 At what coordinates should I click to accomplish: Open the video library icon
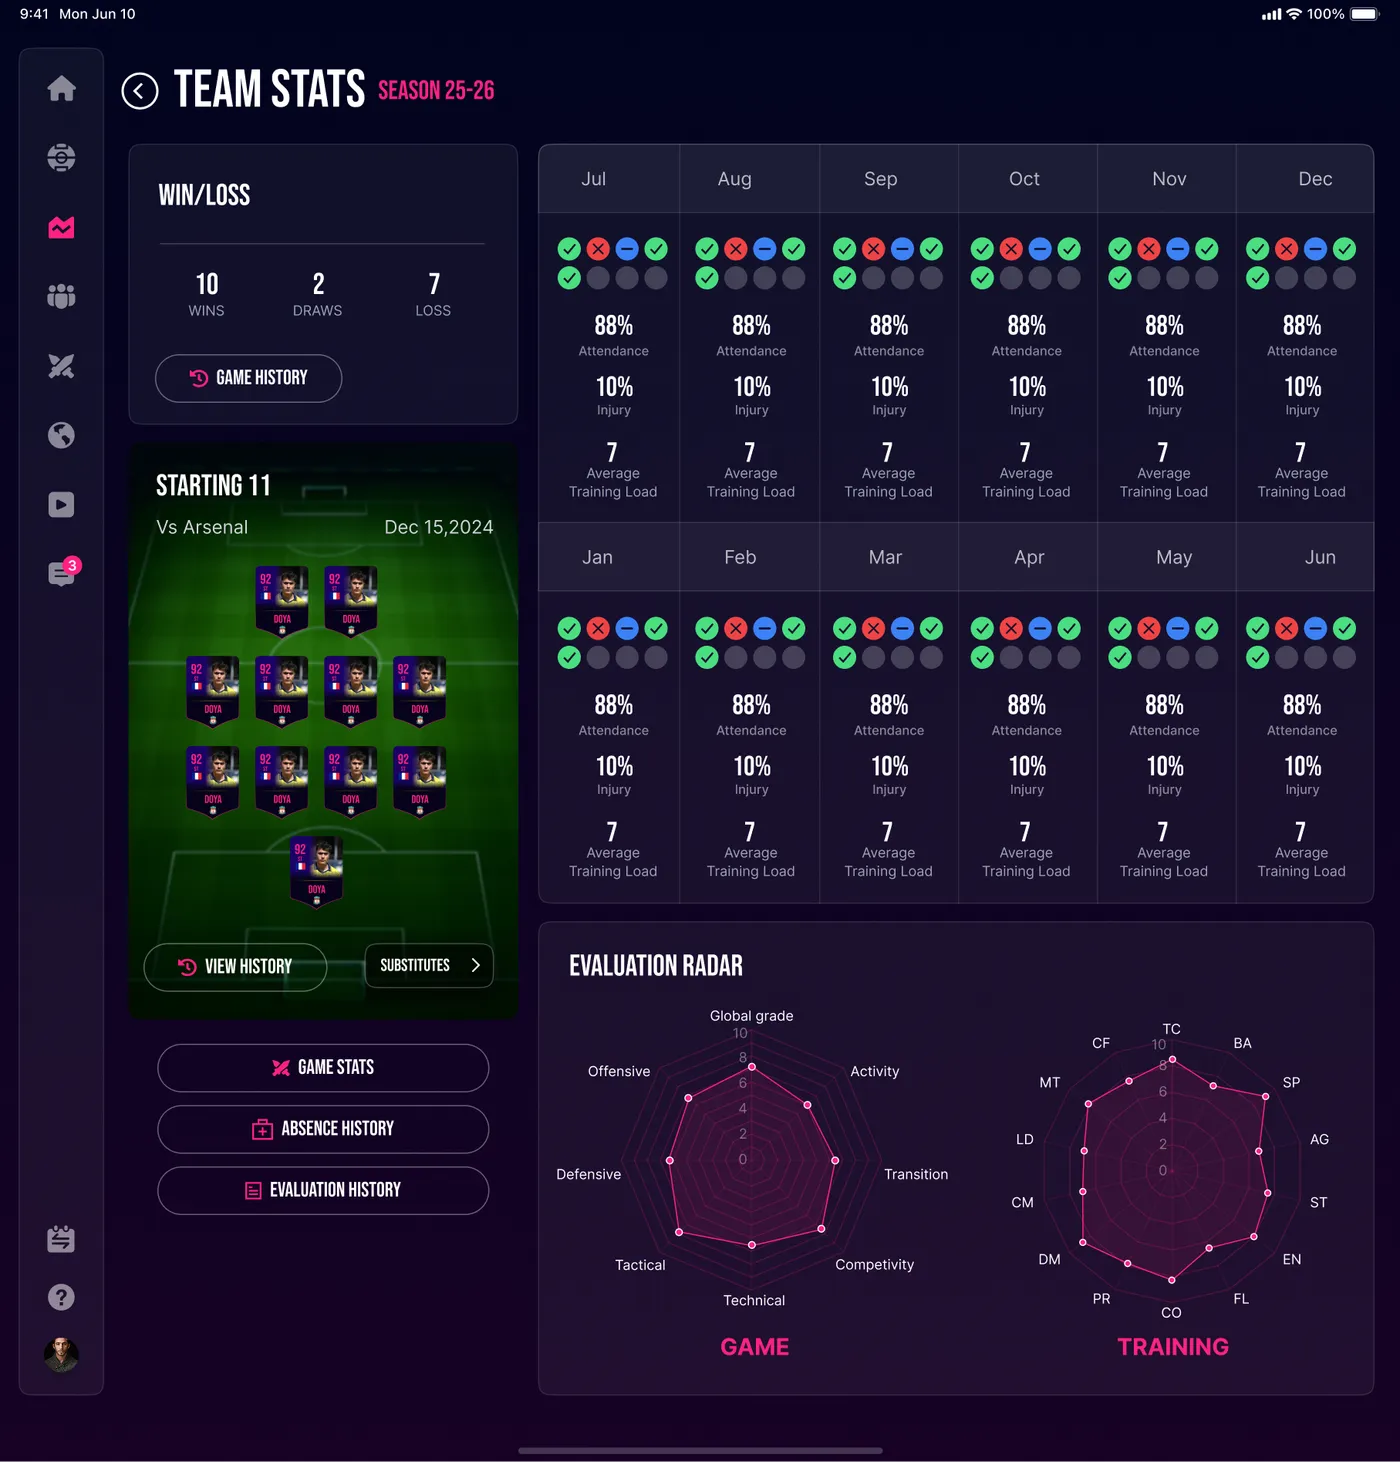coord(61,505)
